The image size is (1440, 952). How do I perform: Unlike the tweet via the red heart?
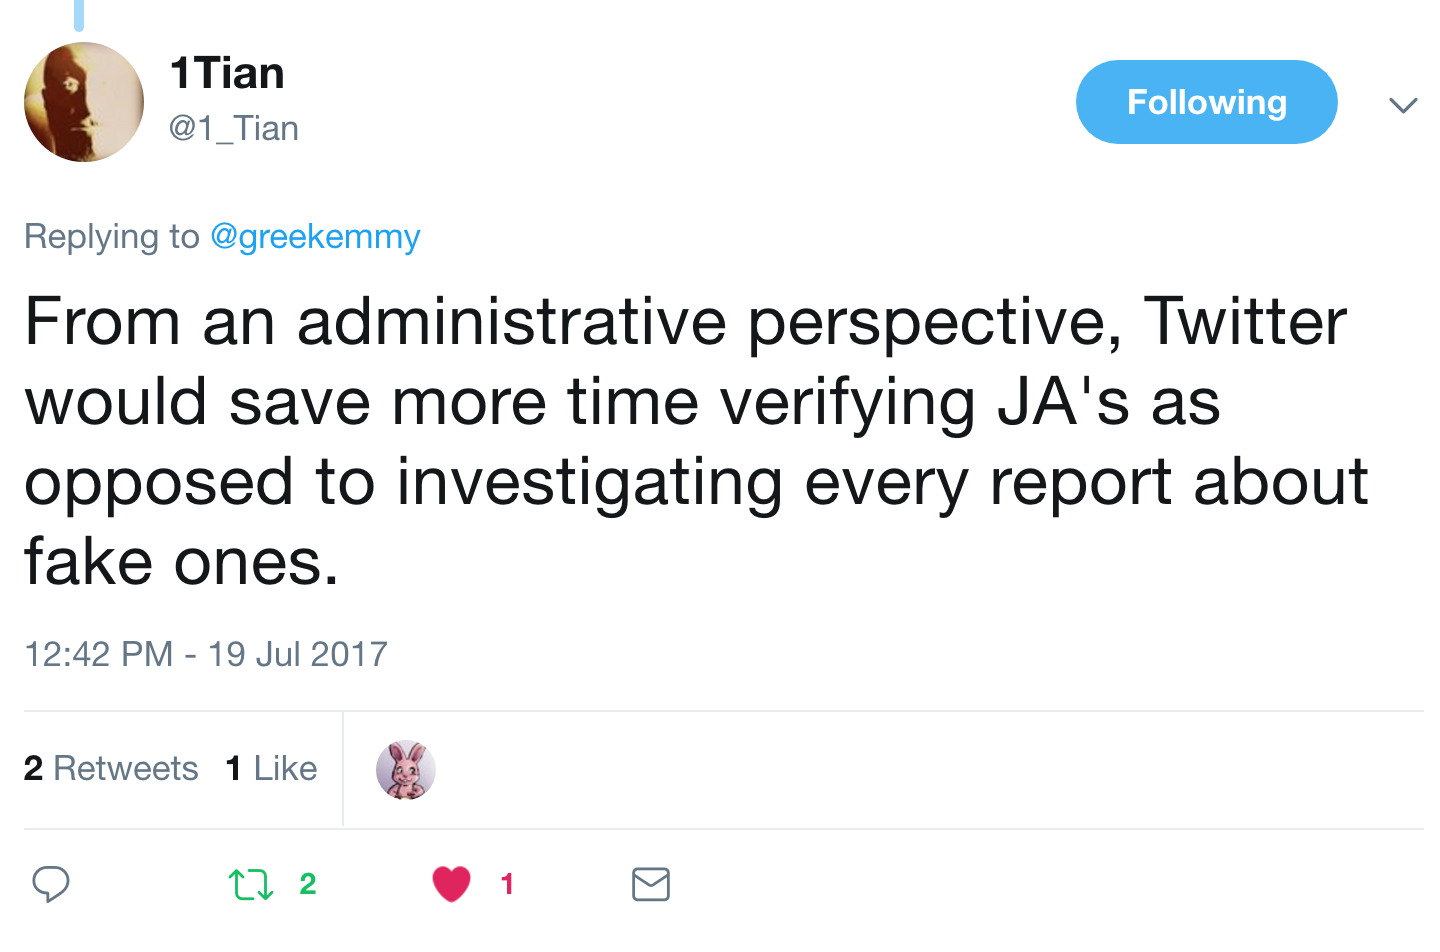[451, 884]
